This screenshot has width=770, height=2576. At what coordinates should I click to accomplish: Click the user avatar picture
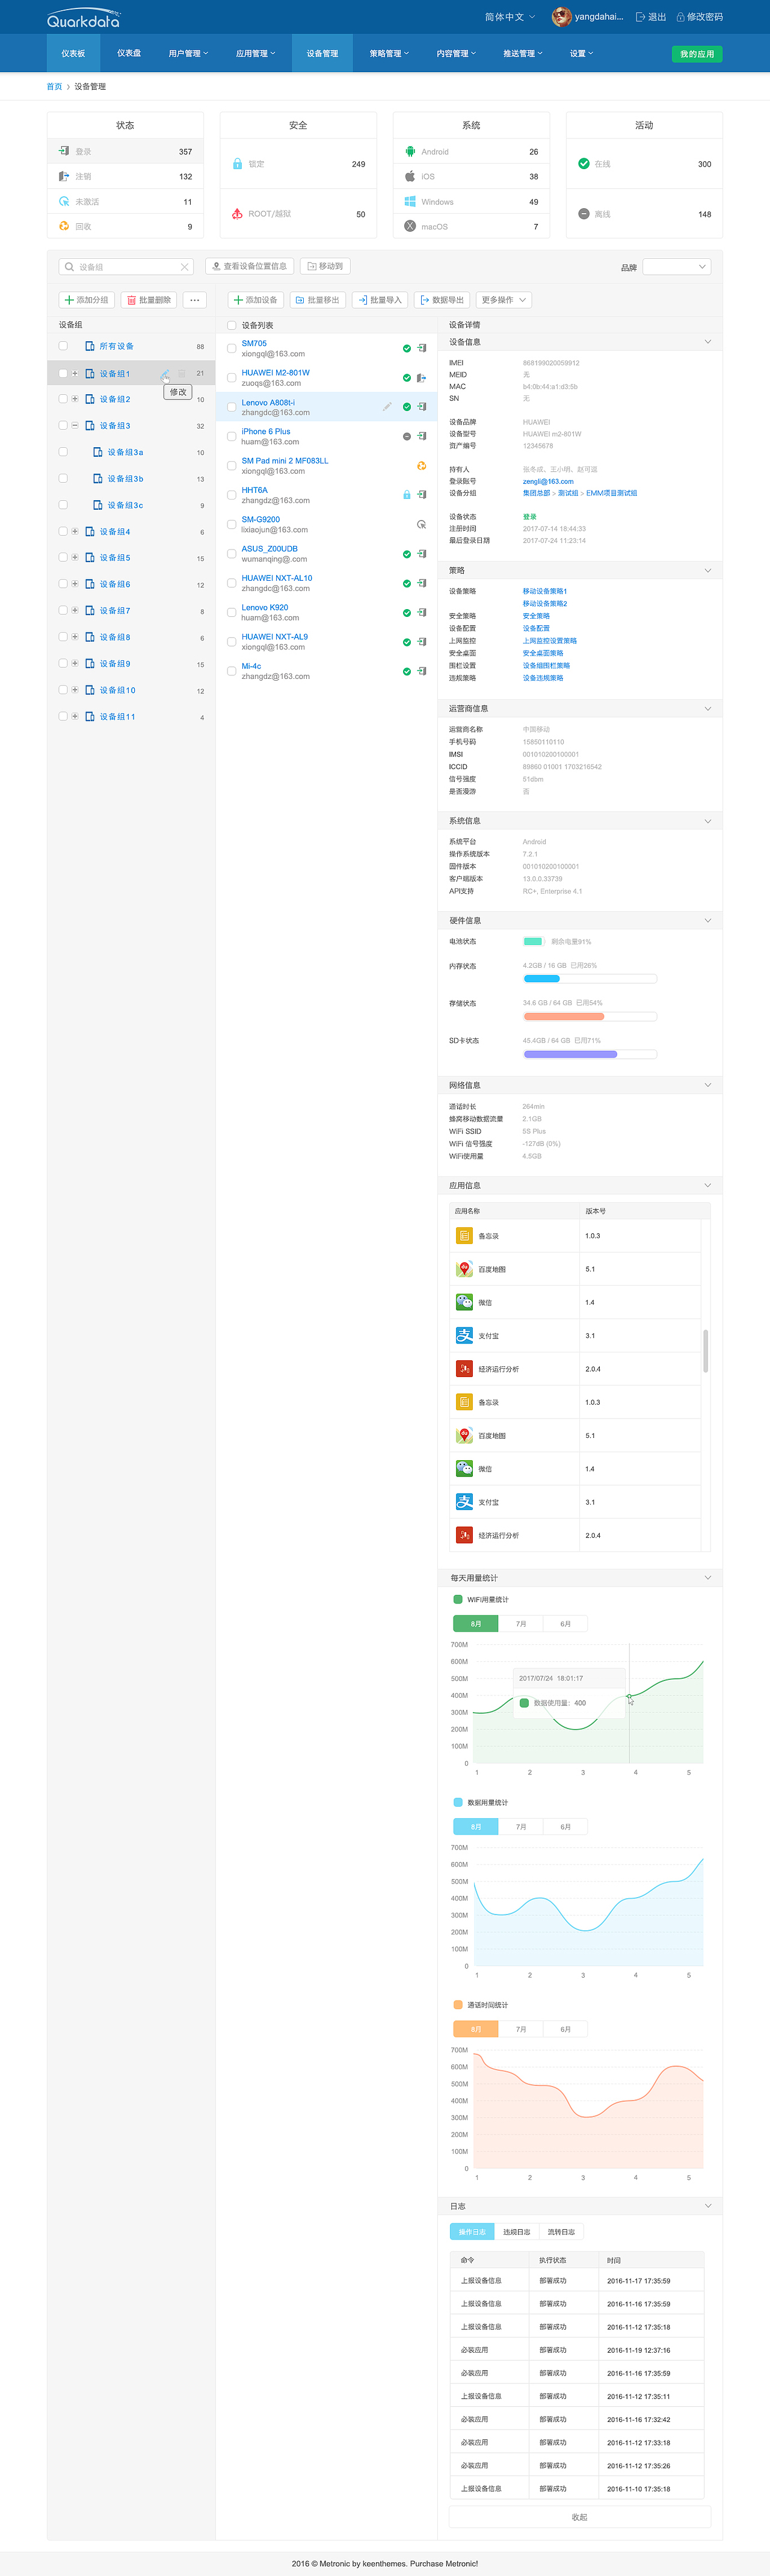(562, 17)
